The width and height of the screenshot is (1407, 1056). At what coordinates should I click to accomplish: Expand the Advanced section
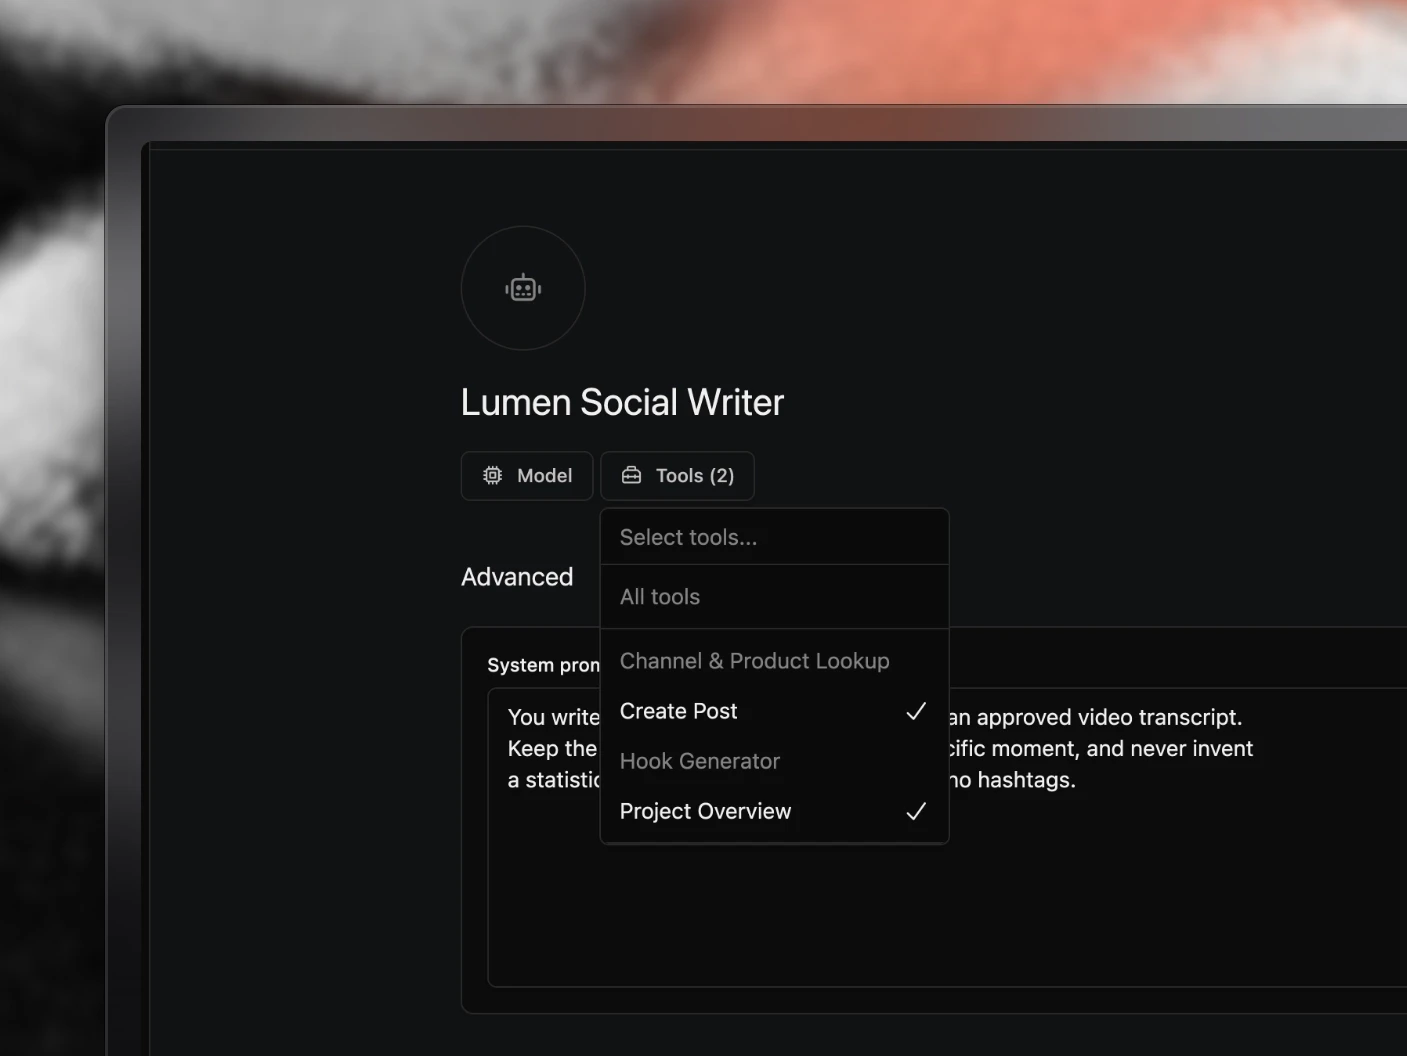coord(517,577)
